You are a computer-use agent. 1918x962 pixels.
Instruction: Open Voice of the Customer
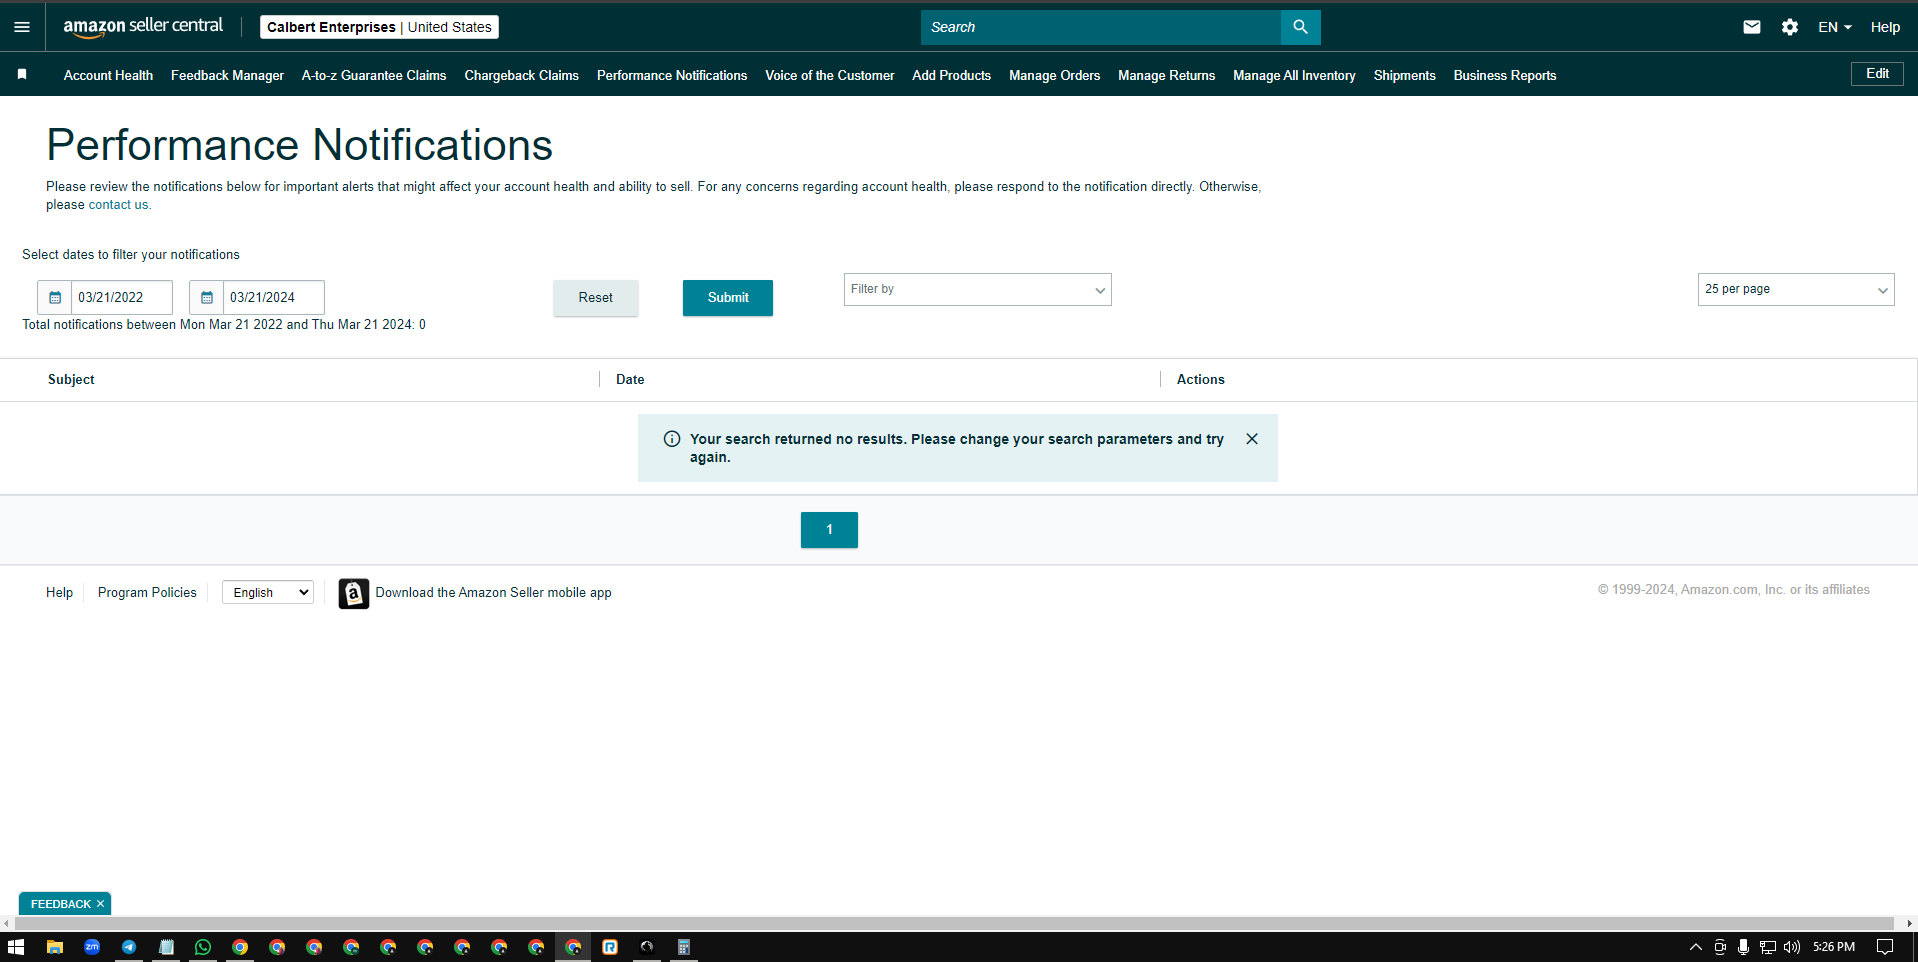(829, 75)
